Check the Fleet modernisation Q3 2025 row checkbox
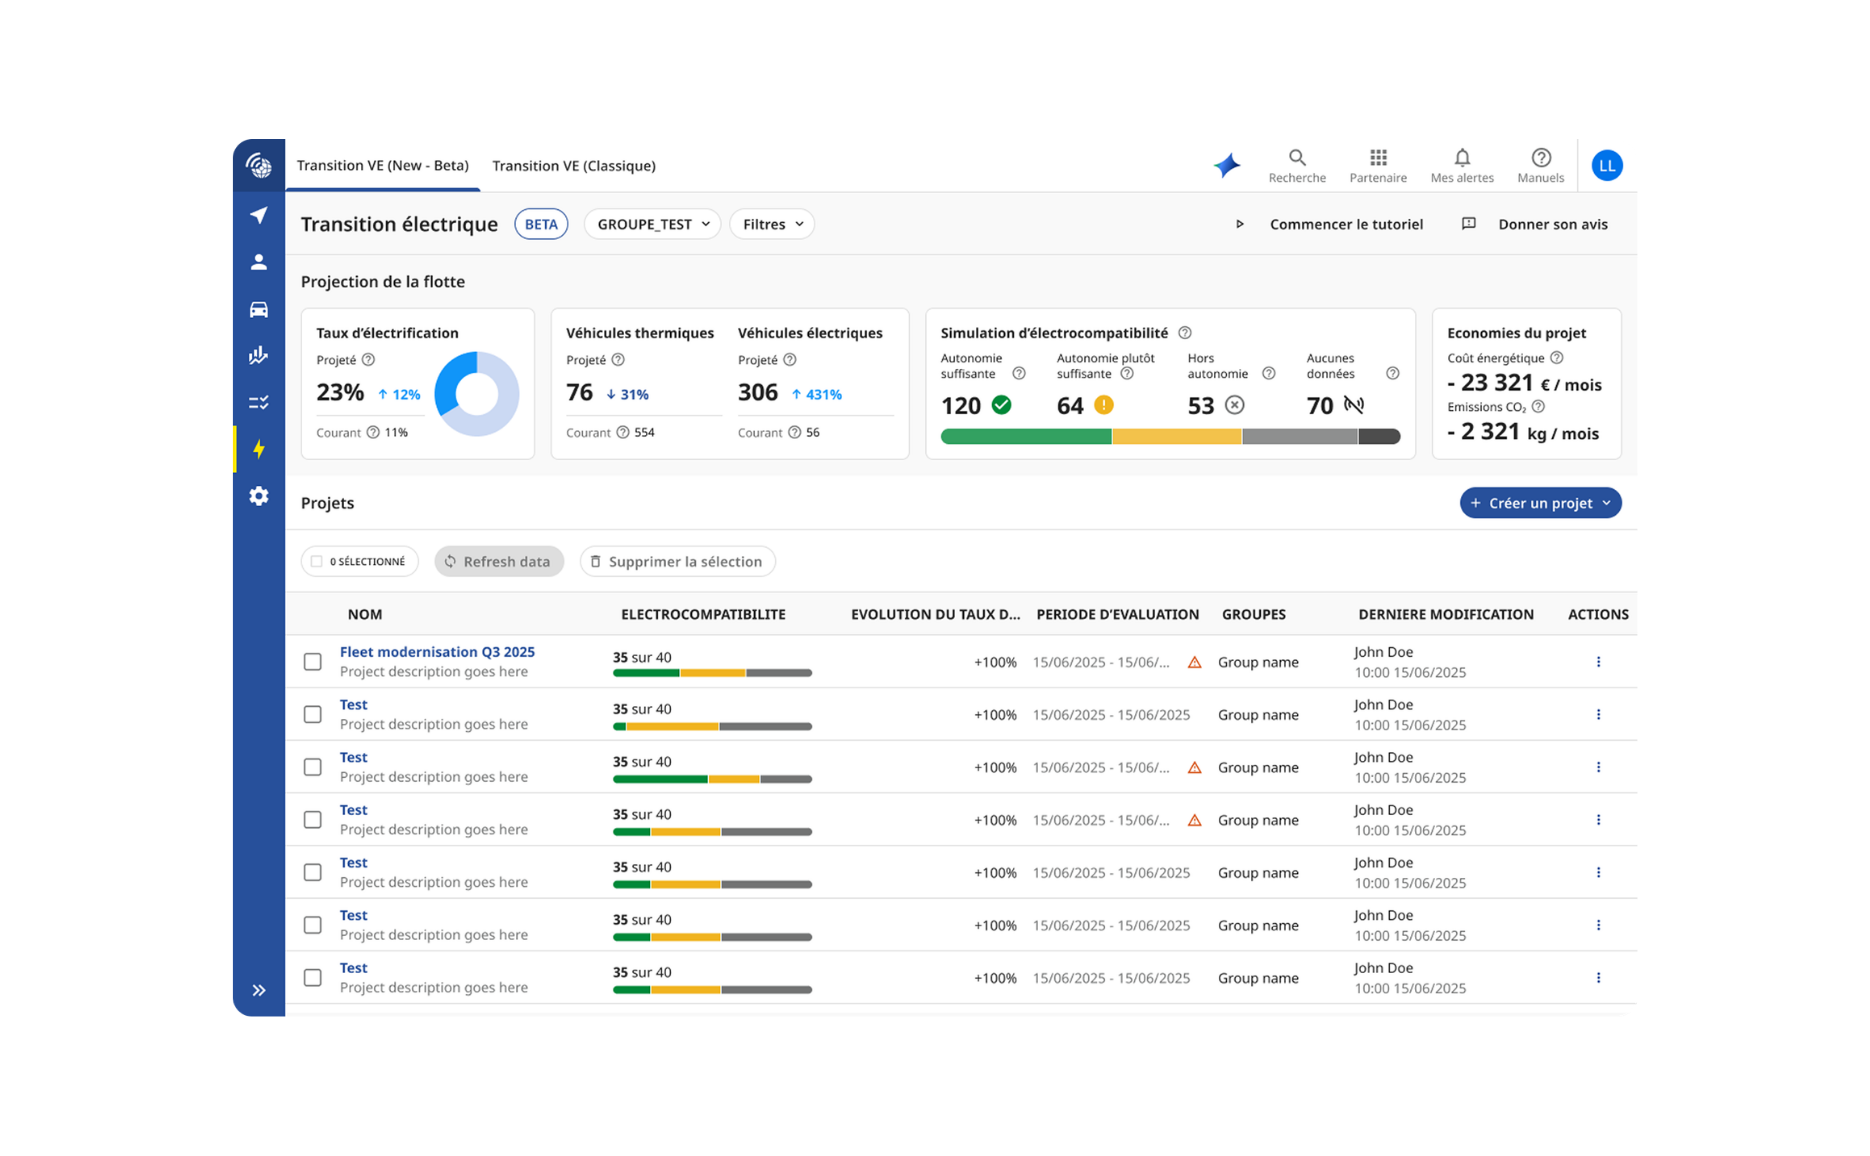 pos(313,662)
